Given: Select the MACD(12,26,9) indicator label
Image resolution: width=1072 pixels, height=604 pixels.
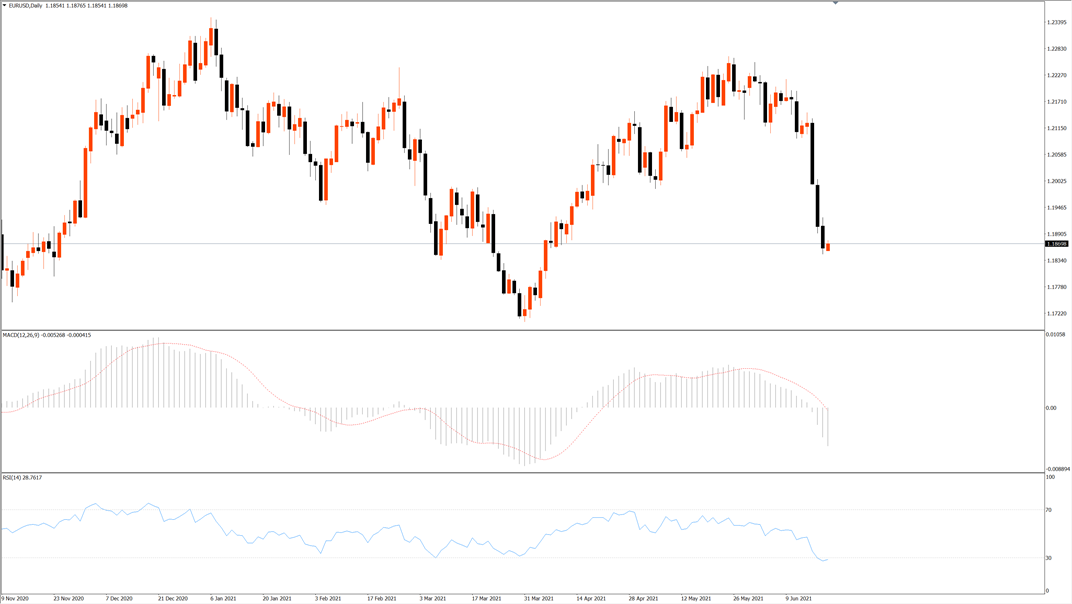Looking at the screenshot, I should [x=21, y=335].
